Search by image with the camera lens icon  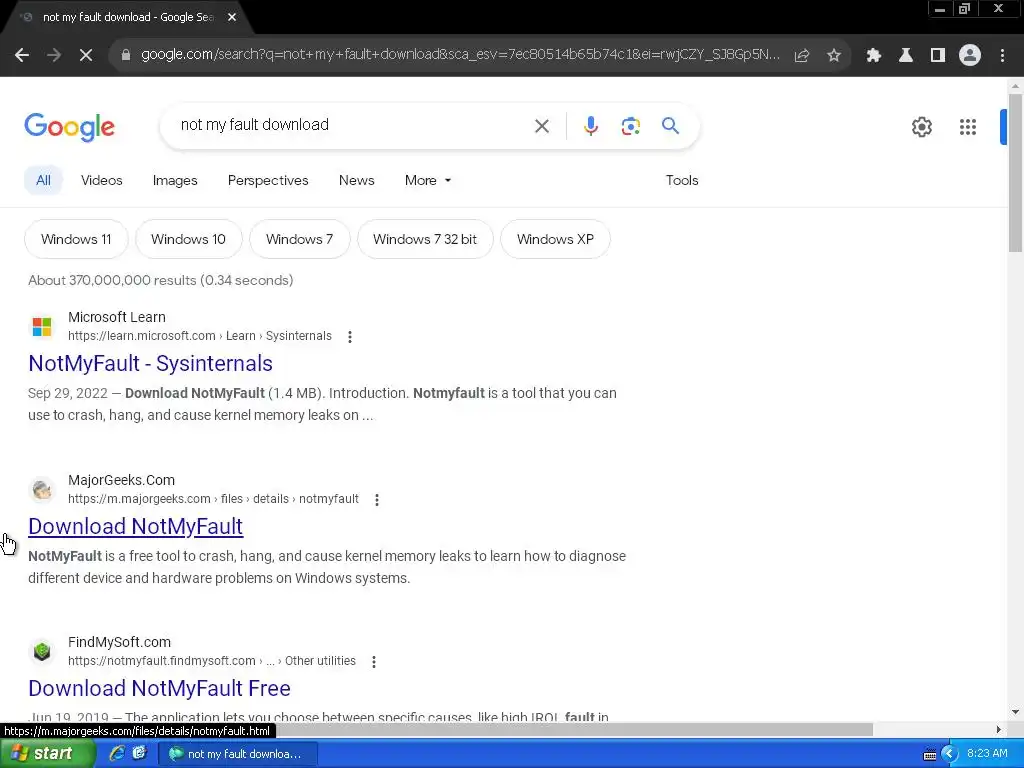coord(630,125)
